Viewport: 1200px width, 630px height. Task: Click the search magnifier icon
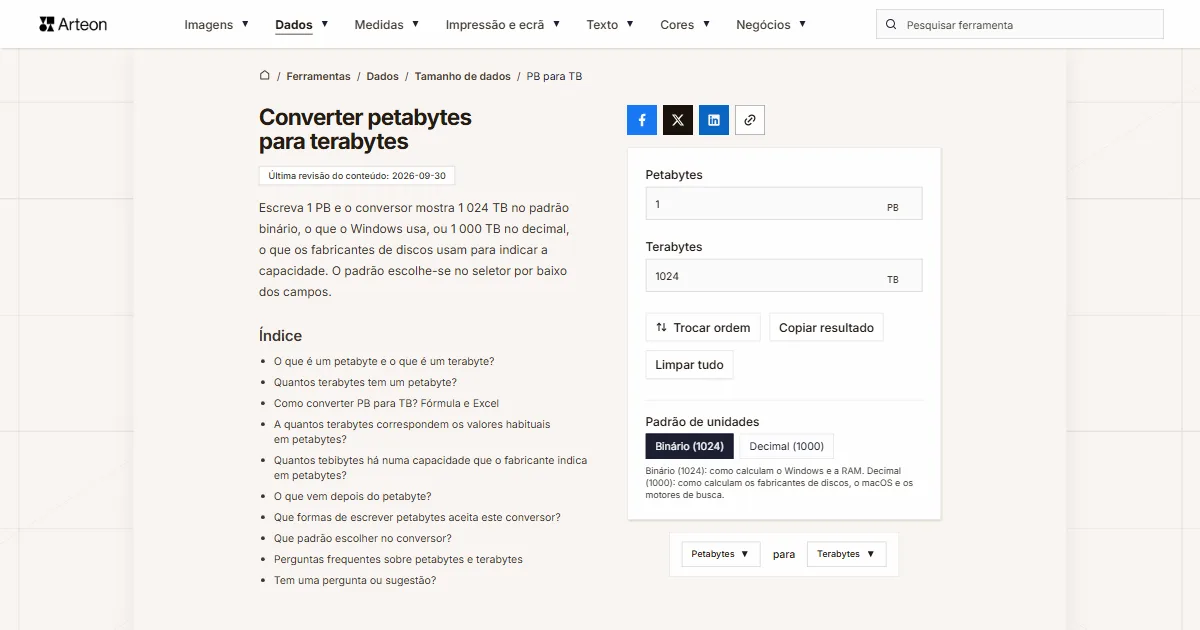coord(892,25)
